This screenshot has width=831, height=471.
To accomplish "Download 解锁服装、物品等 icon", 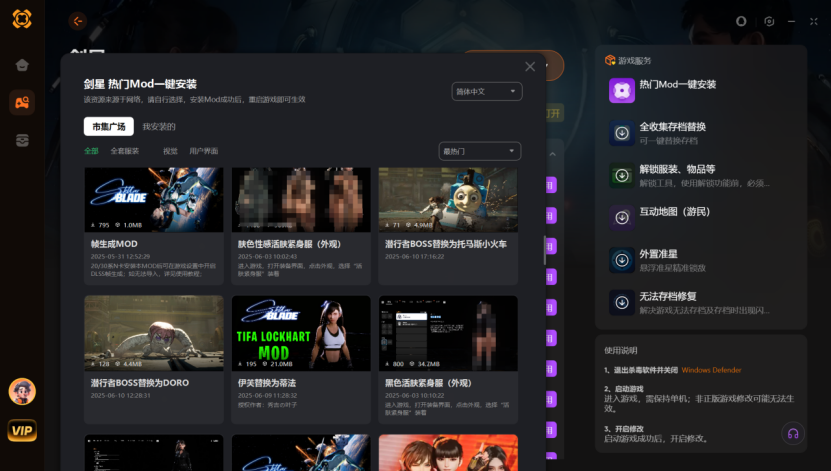I will [x=622, y=175].
